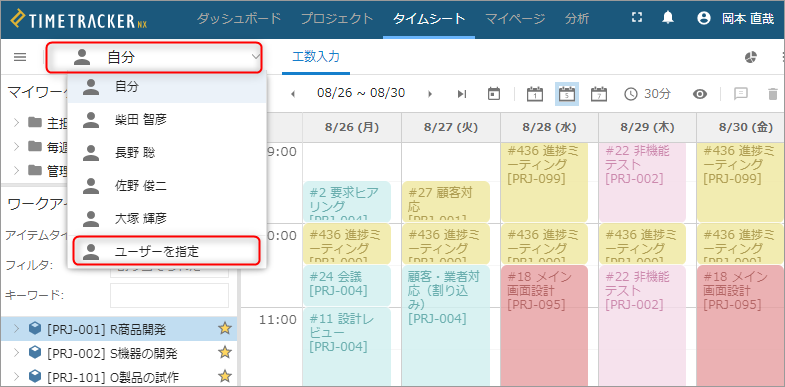Go to the previous week arrow
The image size is (785, 387).
click(293, 94)
